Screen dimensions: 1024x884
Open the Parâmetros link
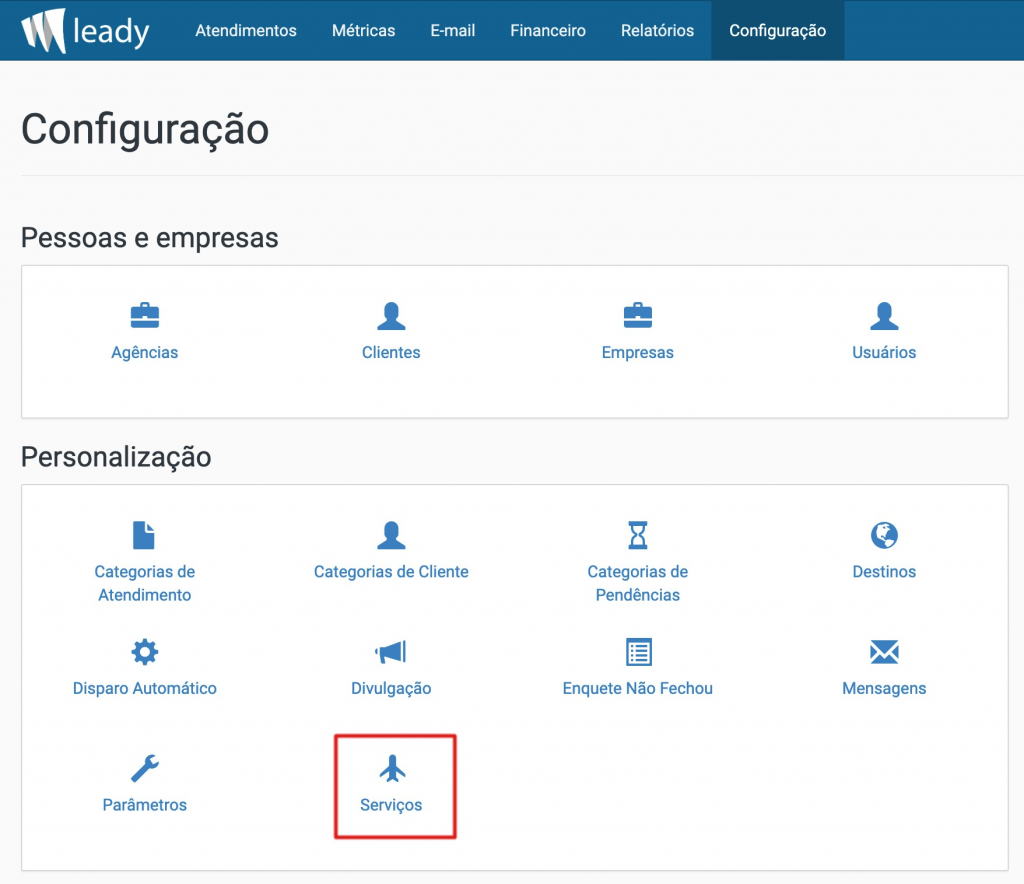tap(145, 805)
